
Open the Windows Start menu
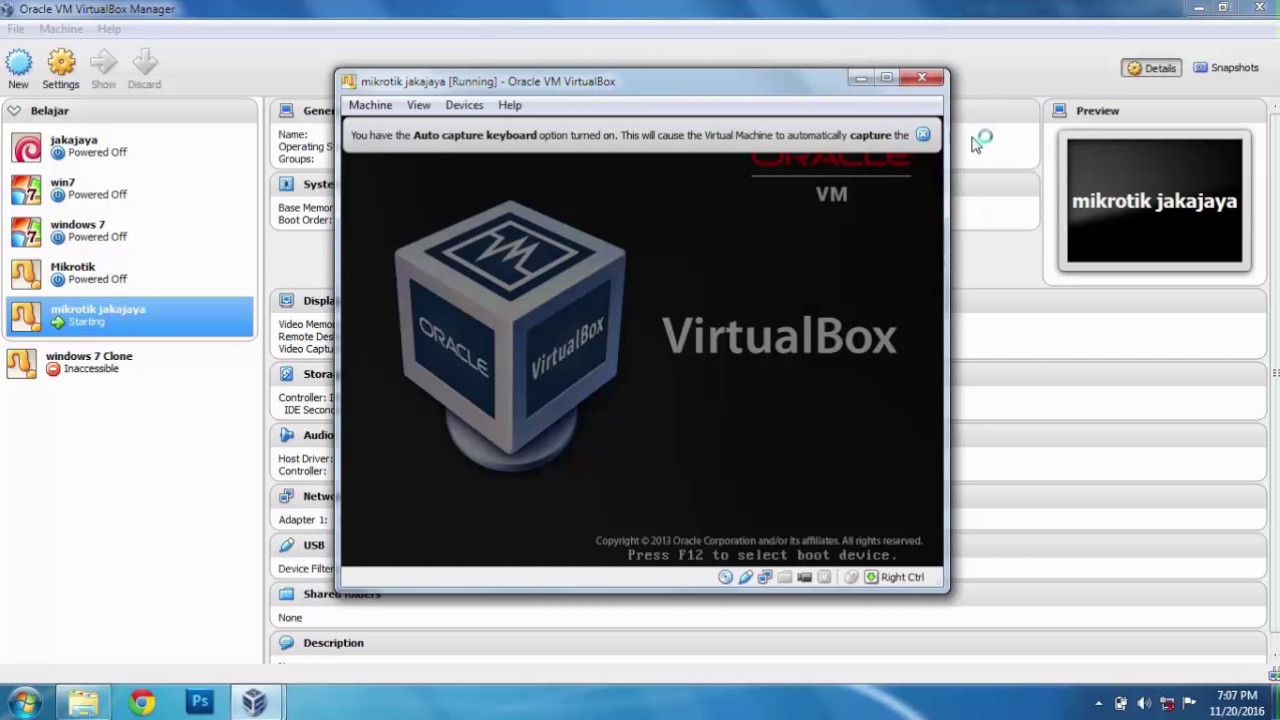[24, 702]
